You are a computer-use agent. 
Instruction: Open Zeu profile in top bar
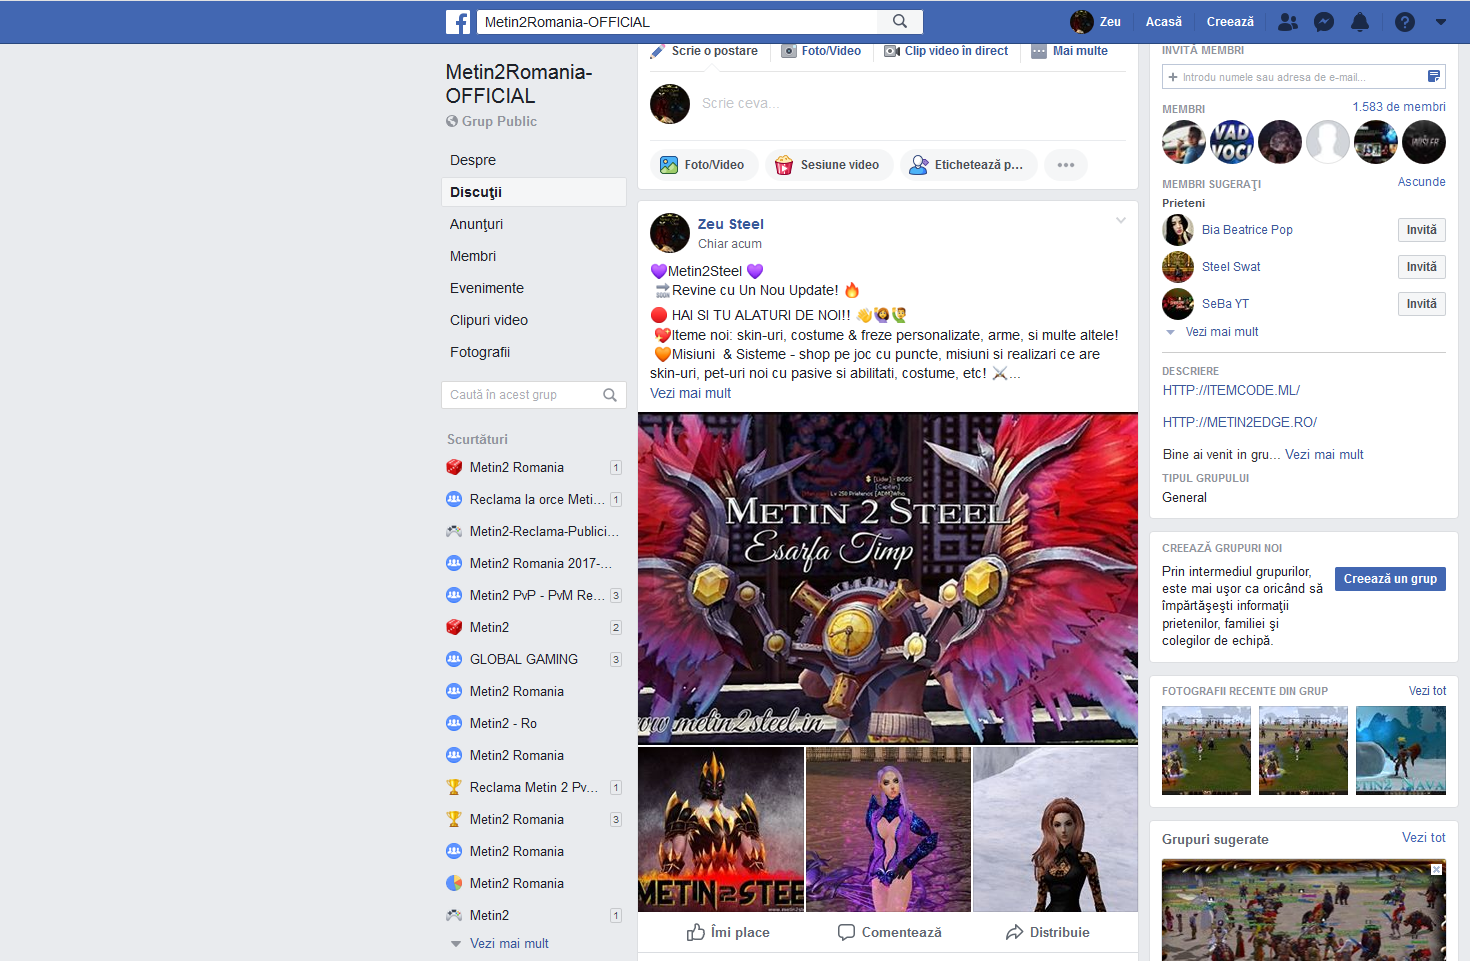click(1096, 22)
